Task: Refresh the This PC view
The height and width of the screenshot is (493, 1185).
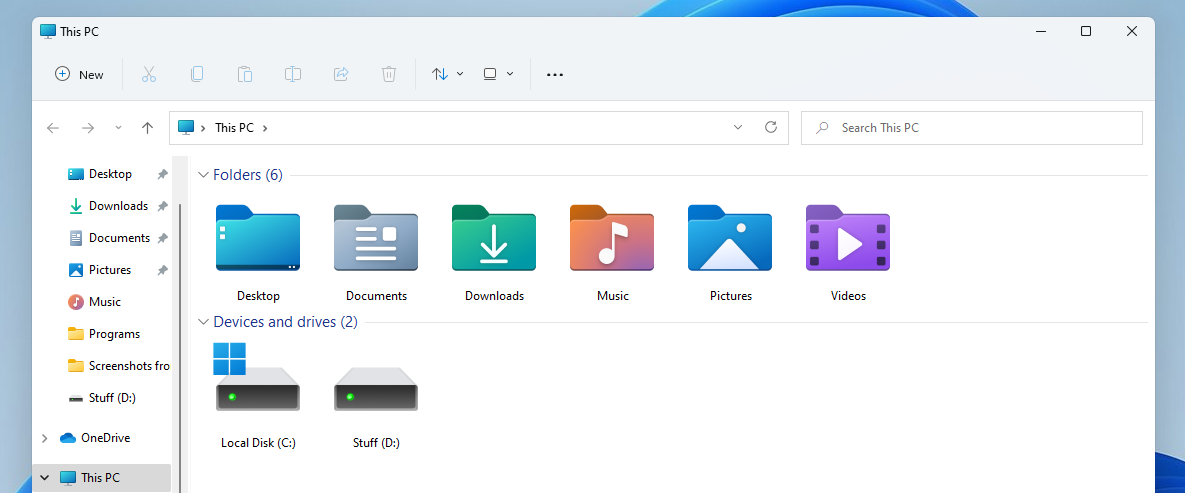Action: coord(771,127)
